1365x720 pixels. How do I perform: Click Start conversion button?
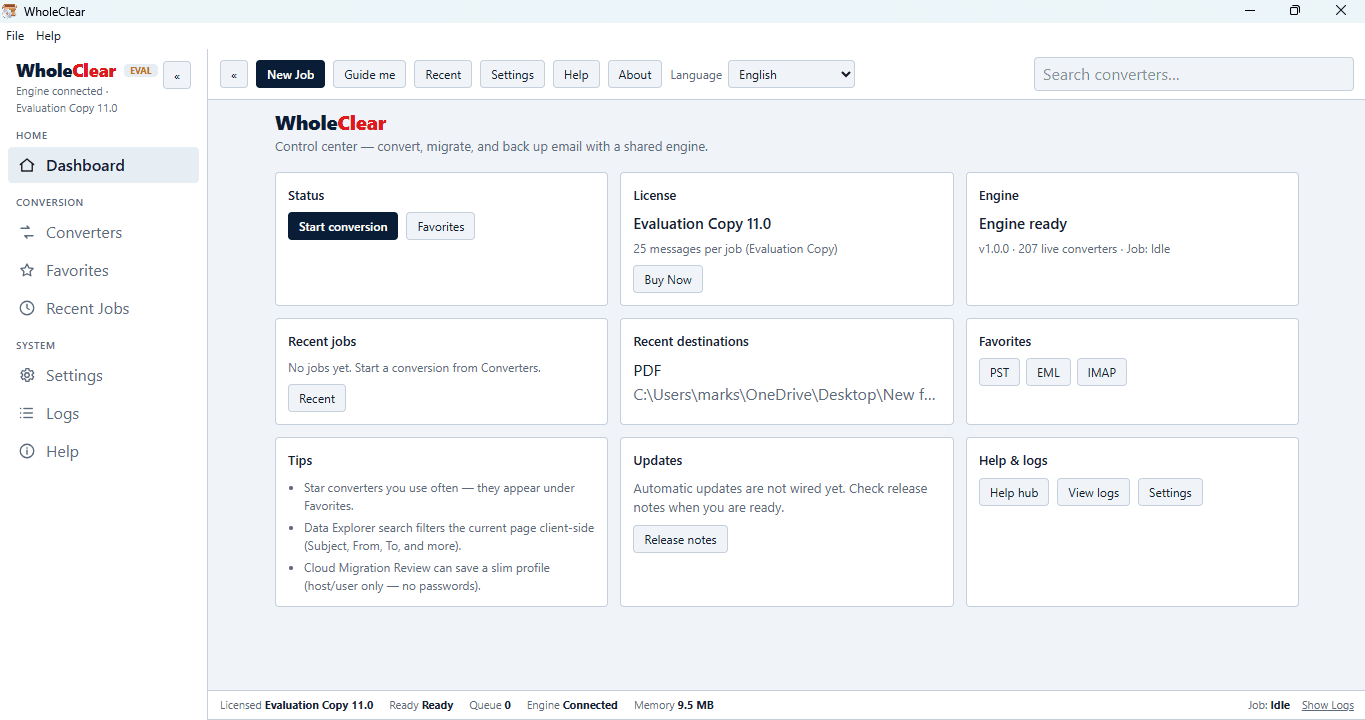coord(343,226)
